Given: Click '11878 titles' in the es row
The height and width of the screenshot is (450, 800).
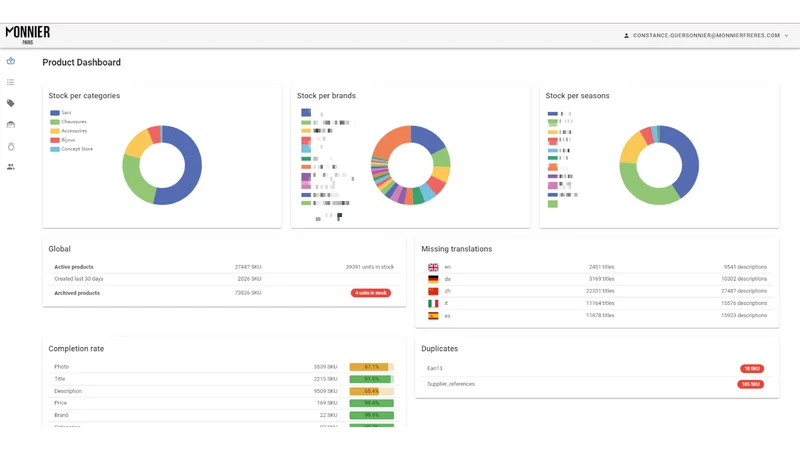Looking at the screenshot, I should [600, 316].
